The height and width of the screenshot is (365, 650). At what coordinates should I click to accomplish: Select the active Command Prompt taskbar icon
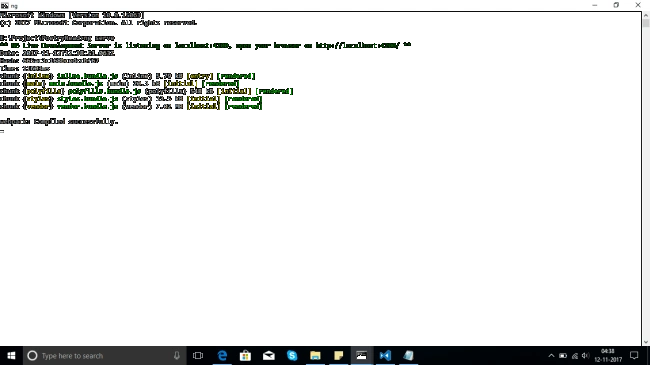[361, 355]
